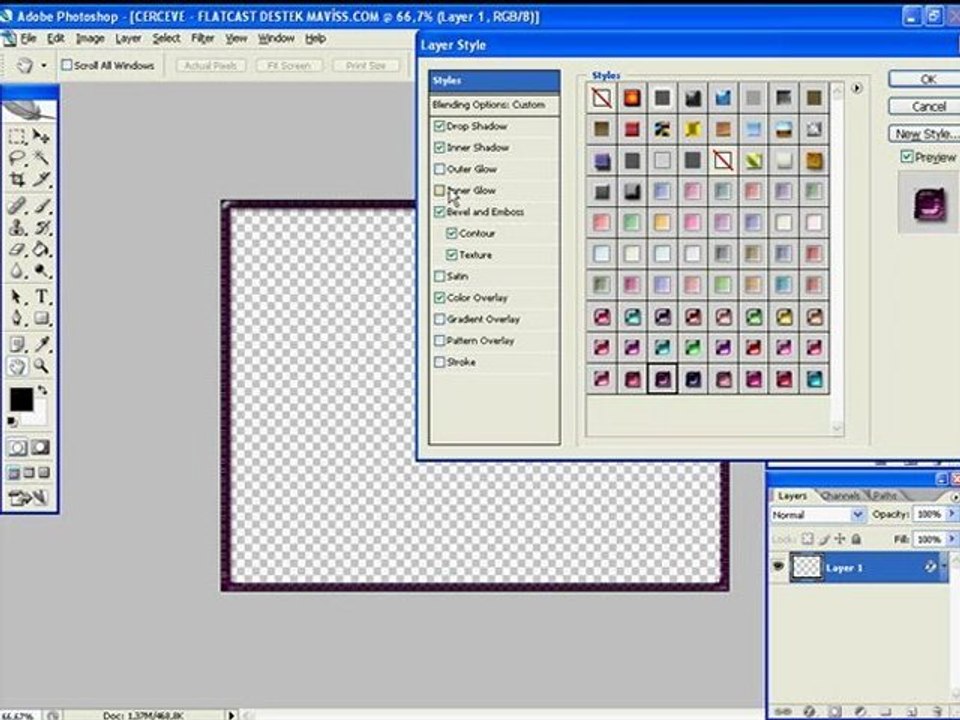Jump to ImageReady

pyautogui.click(x=28, y=498)
